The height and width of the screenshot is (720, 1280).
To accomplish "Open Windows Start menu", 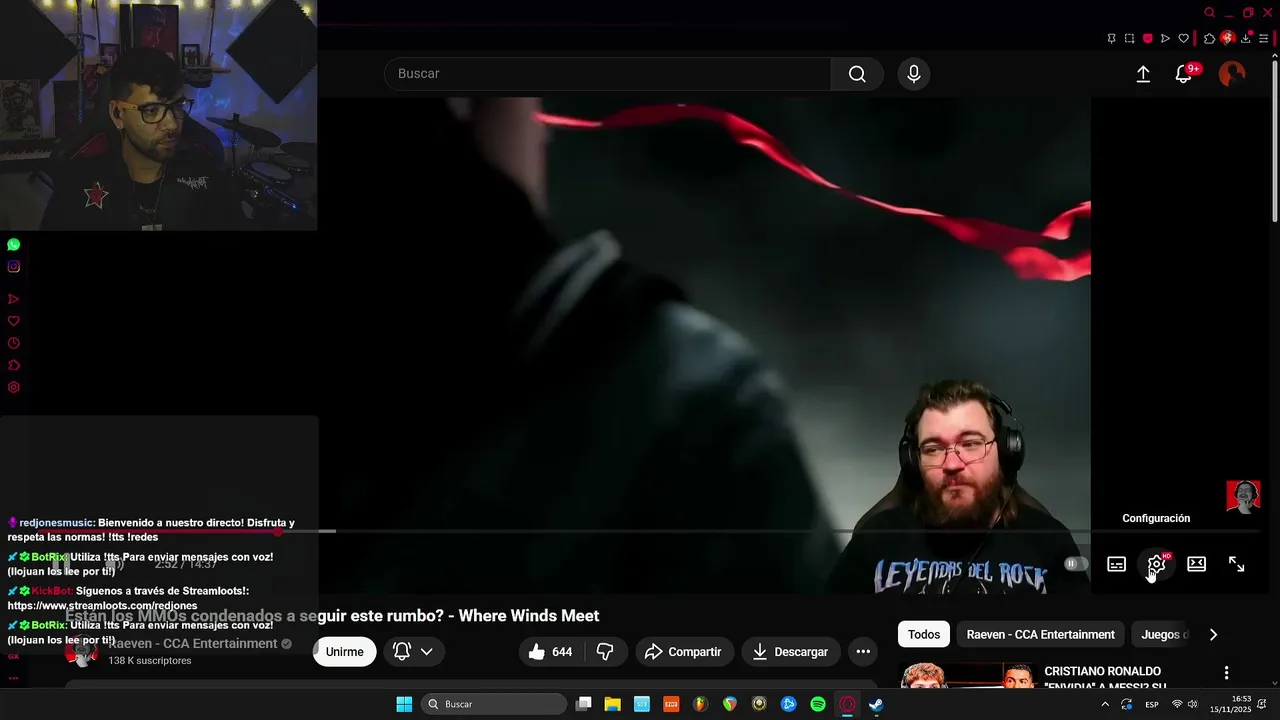I will (x=404, y=704).
